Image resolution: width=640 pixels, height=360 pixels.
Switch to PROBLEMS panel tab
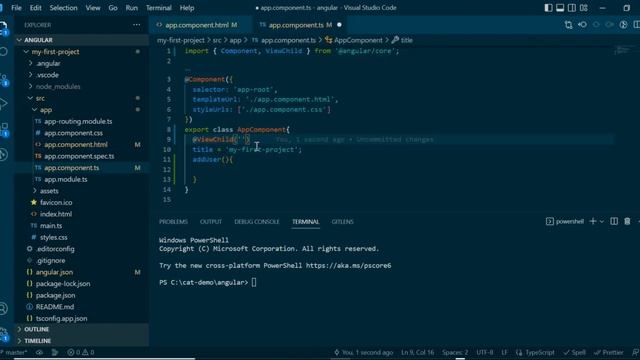tap(173, 222)
